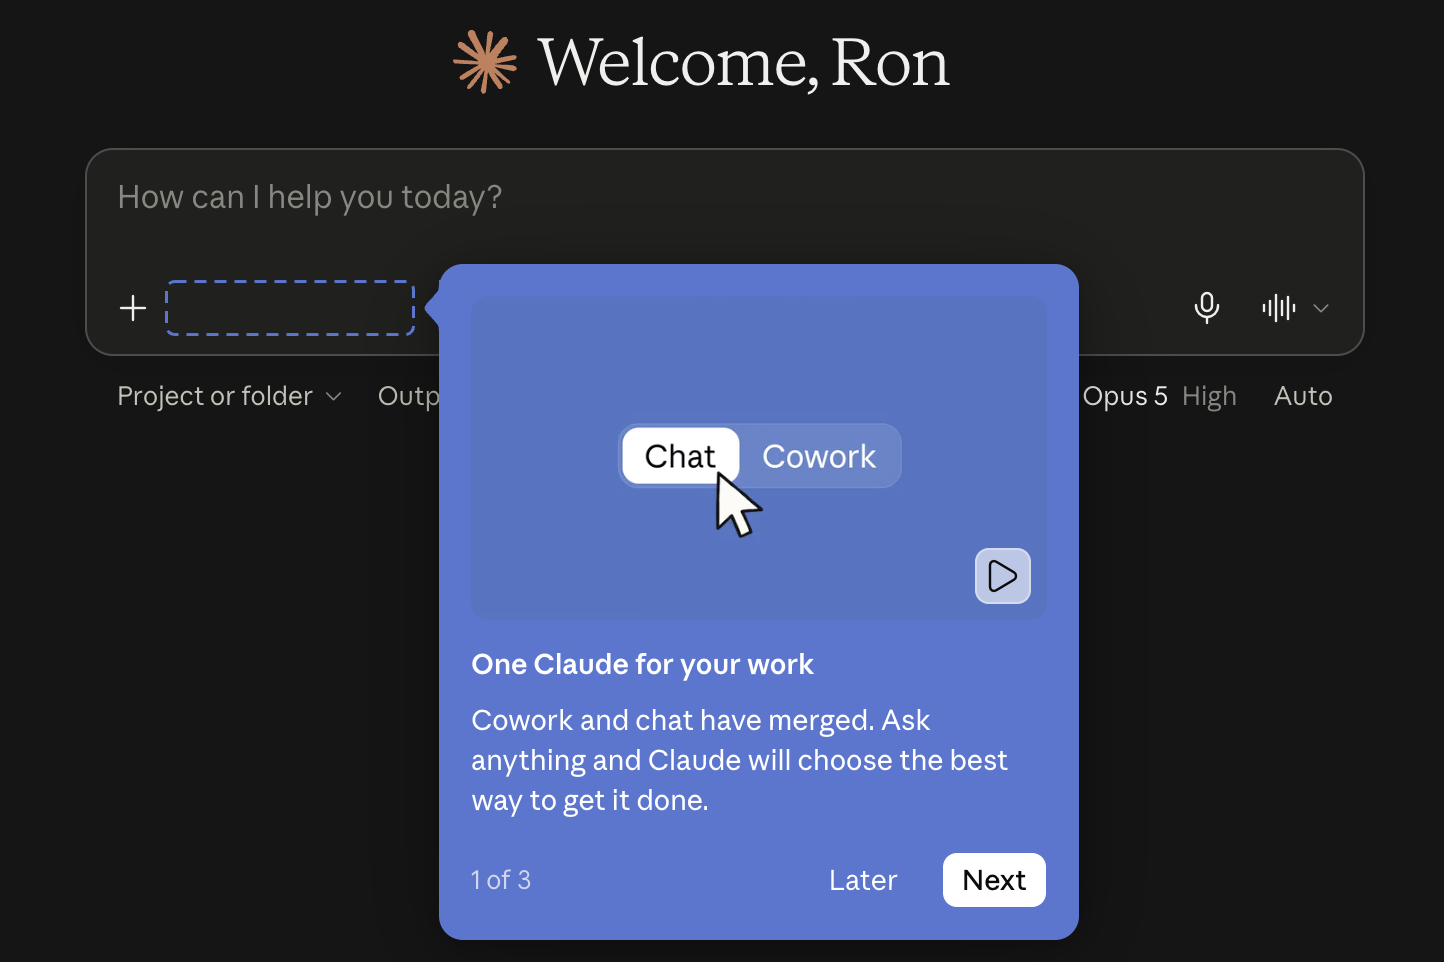
Task: Open the Opus 5 model selector
Action: (1125, 396)
